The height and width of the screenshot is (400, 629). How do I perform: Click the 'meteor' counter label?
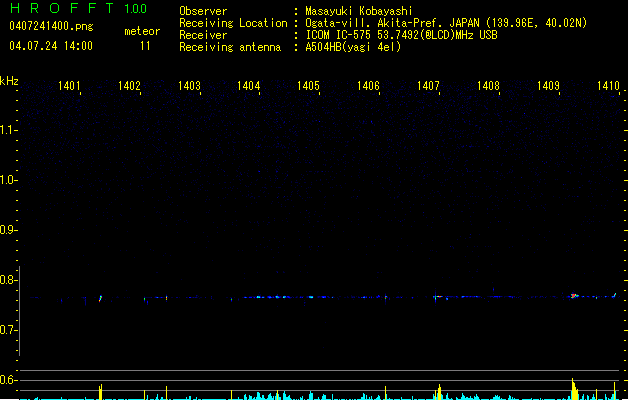coord(142,31)
